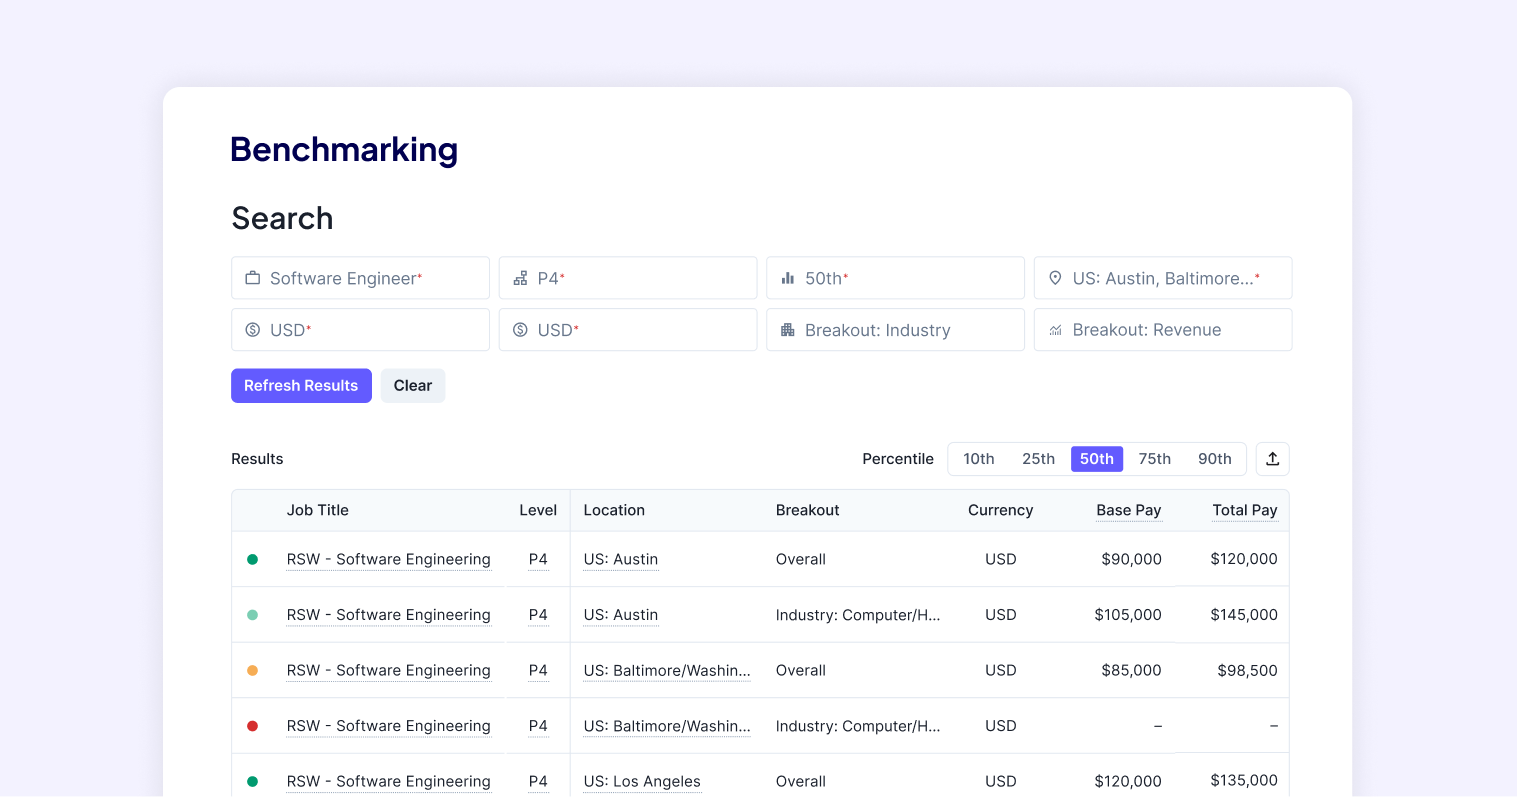The height and width of the screenshot is (797, 1517).
Task: Click P4 level in the $90,000 row
Action: coord(538,559)
